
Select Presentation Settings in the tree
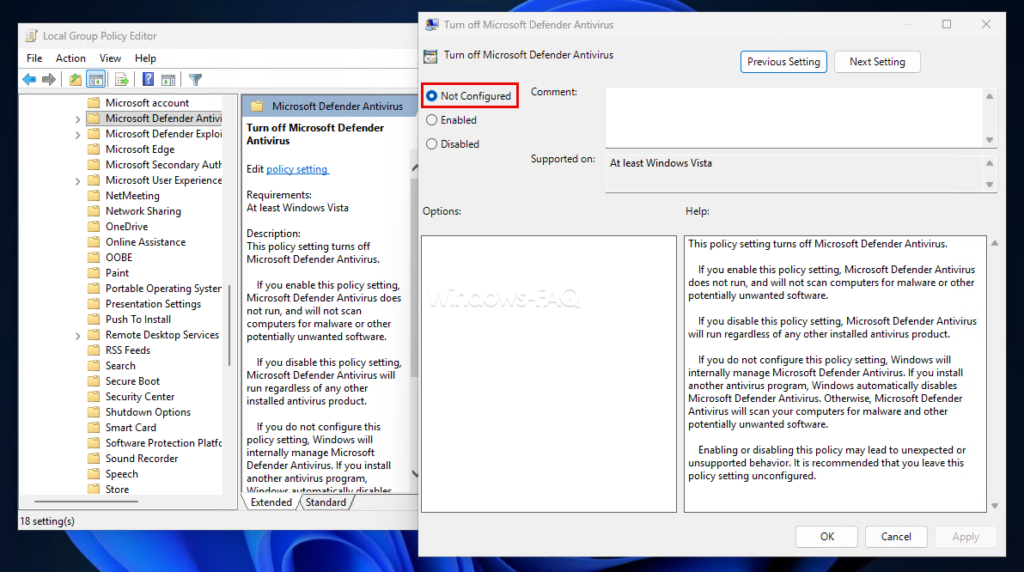coord(153,304)
